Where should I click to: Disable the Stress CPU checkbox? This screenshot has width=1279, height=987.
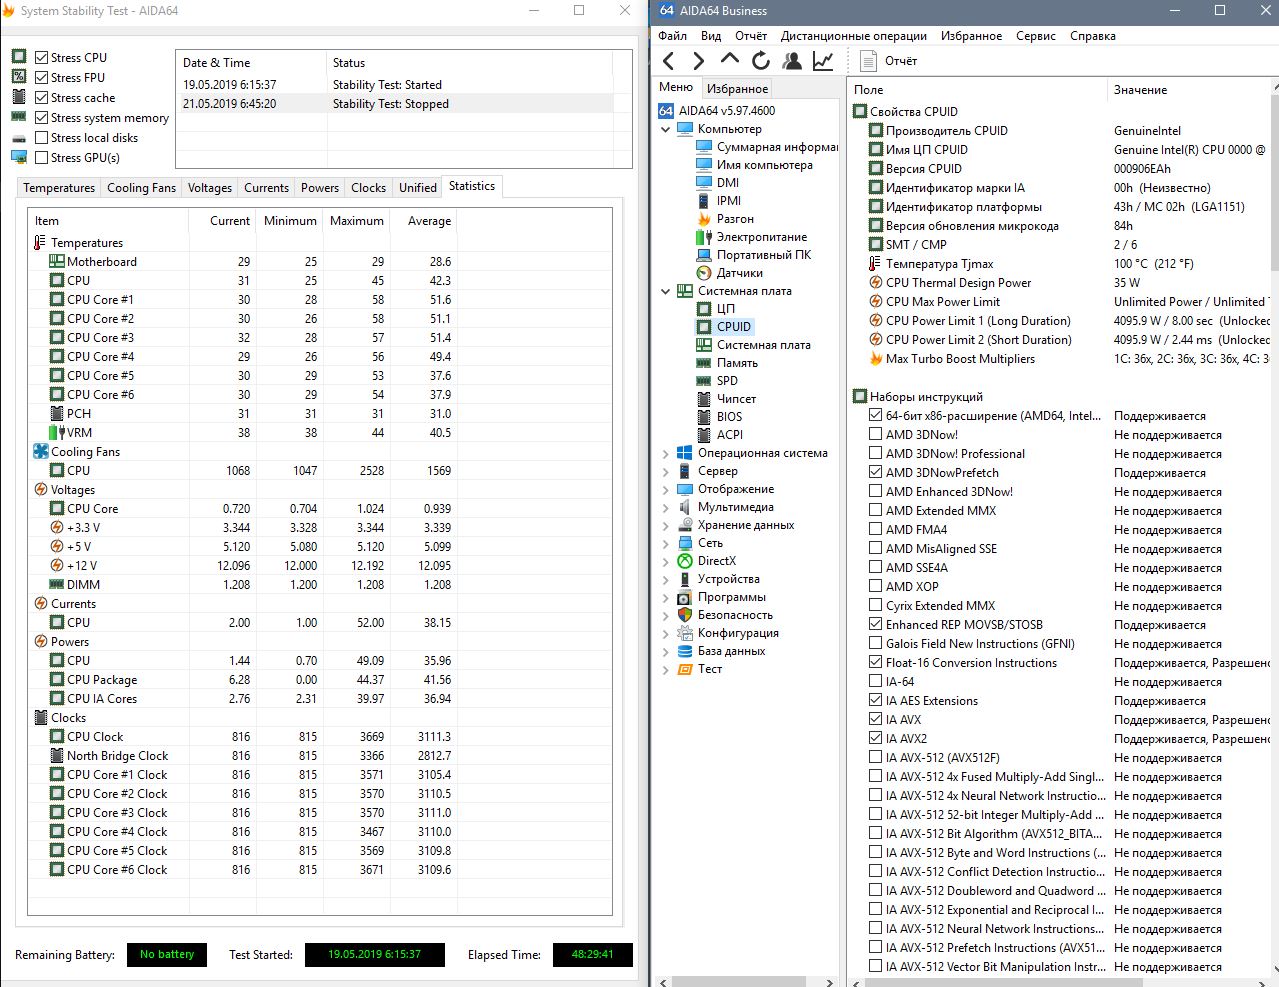pyautogui.click(x=42, y=58)
